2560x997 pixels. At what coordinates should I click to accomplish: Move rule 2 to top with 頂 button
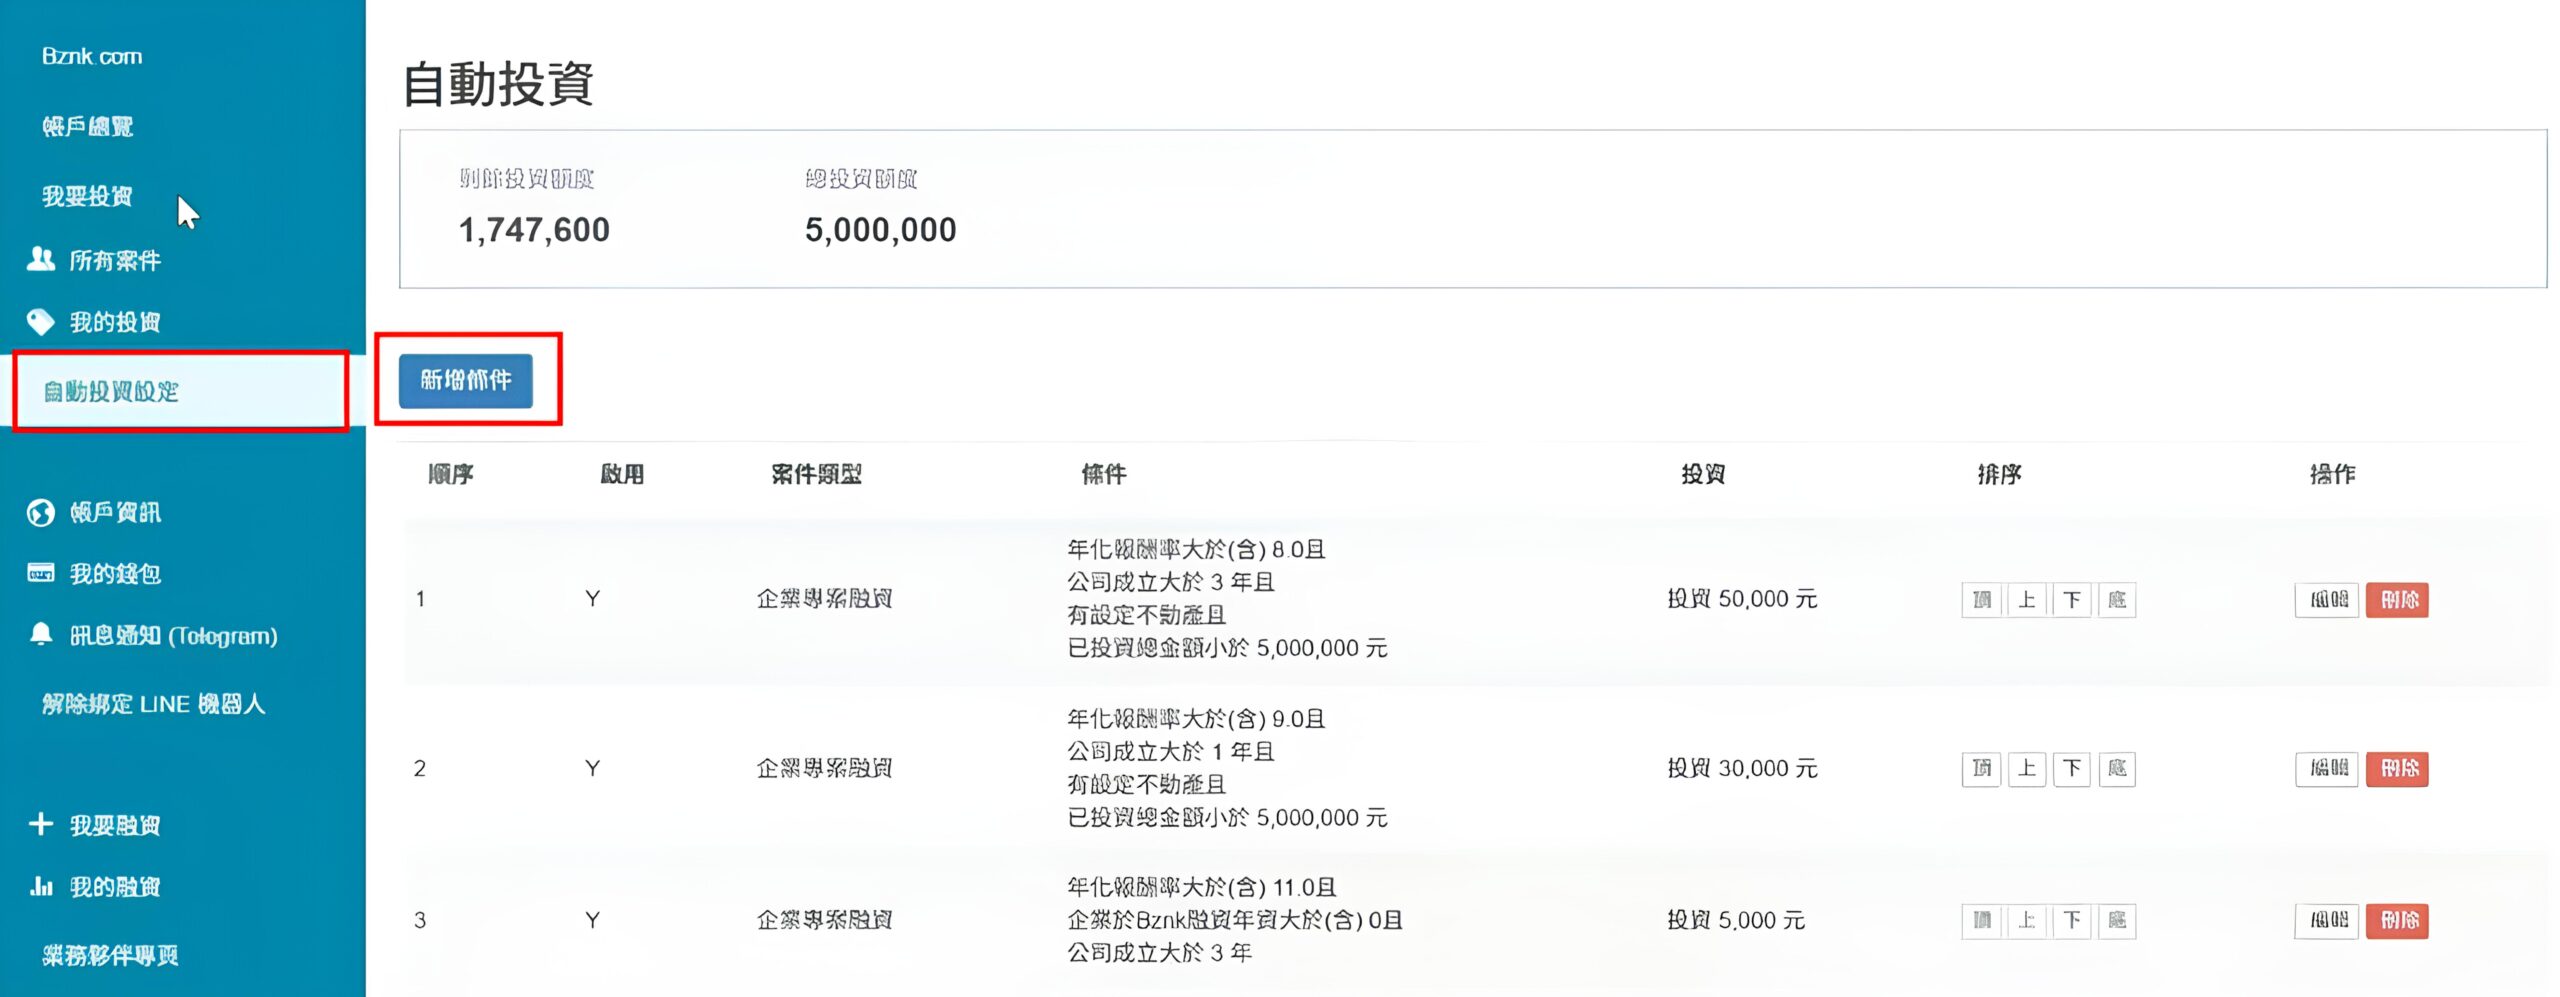pos(1982,769)
